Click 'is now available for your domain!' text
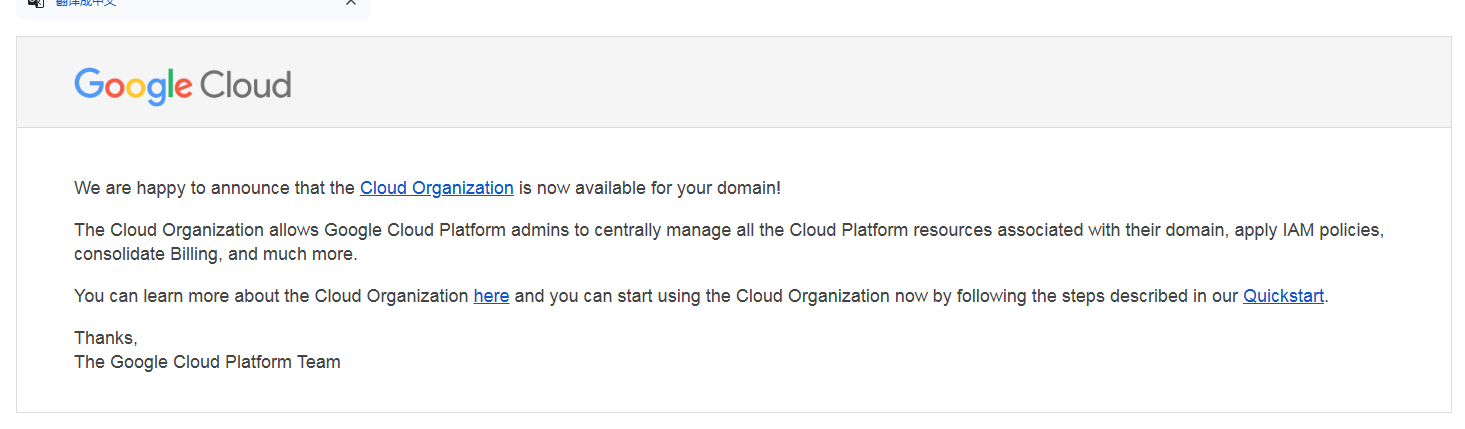1465x429 pixels. 650,188
